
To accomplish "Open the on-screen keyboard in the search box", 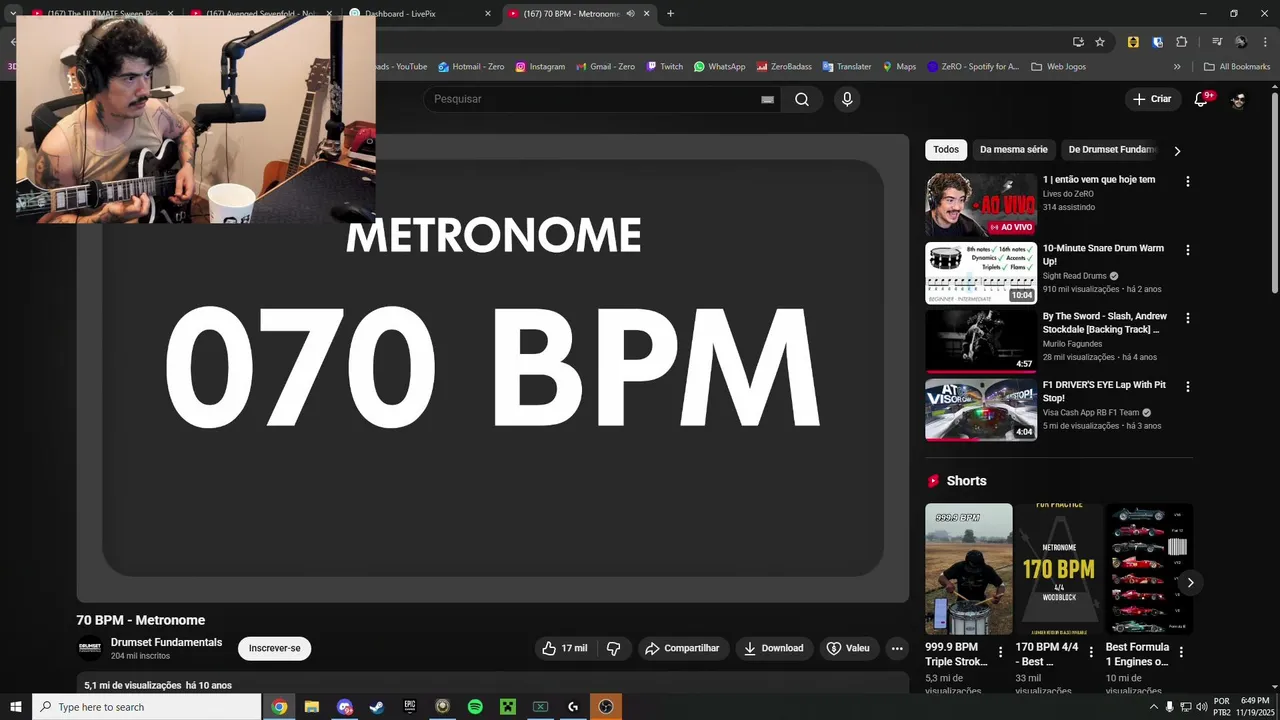I will (767, 99).
